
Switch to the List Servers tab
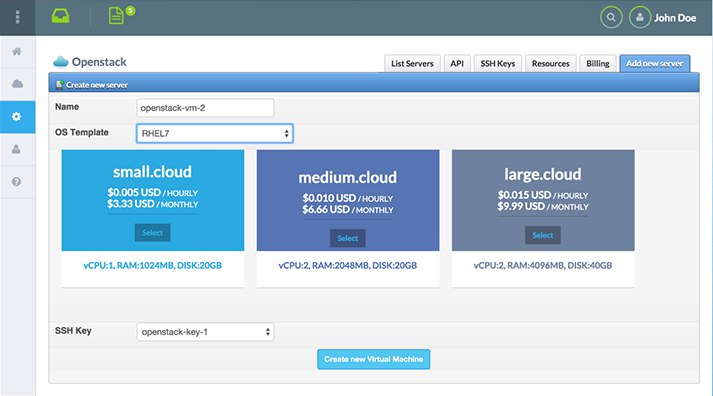(412, 64)
